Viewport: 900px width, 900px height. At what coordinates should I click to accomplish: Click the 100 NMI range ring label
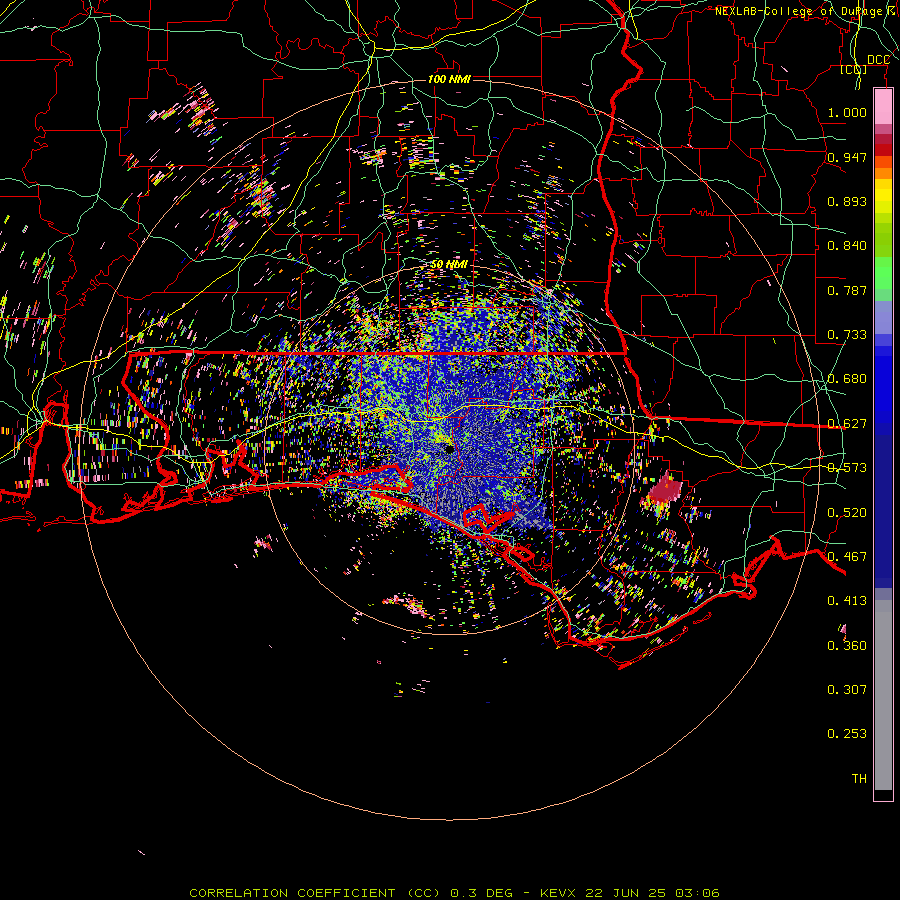(449, 79)
